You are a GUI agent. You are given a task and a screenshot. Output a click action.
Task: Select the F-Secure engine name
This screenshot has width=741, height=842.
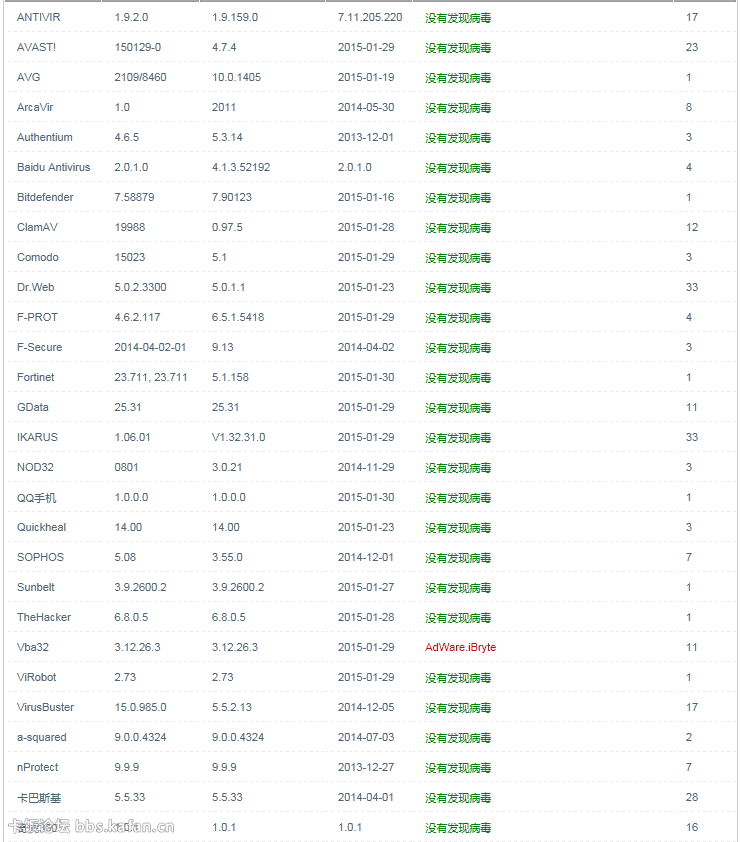point(39,347)
